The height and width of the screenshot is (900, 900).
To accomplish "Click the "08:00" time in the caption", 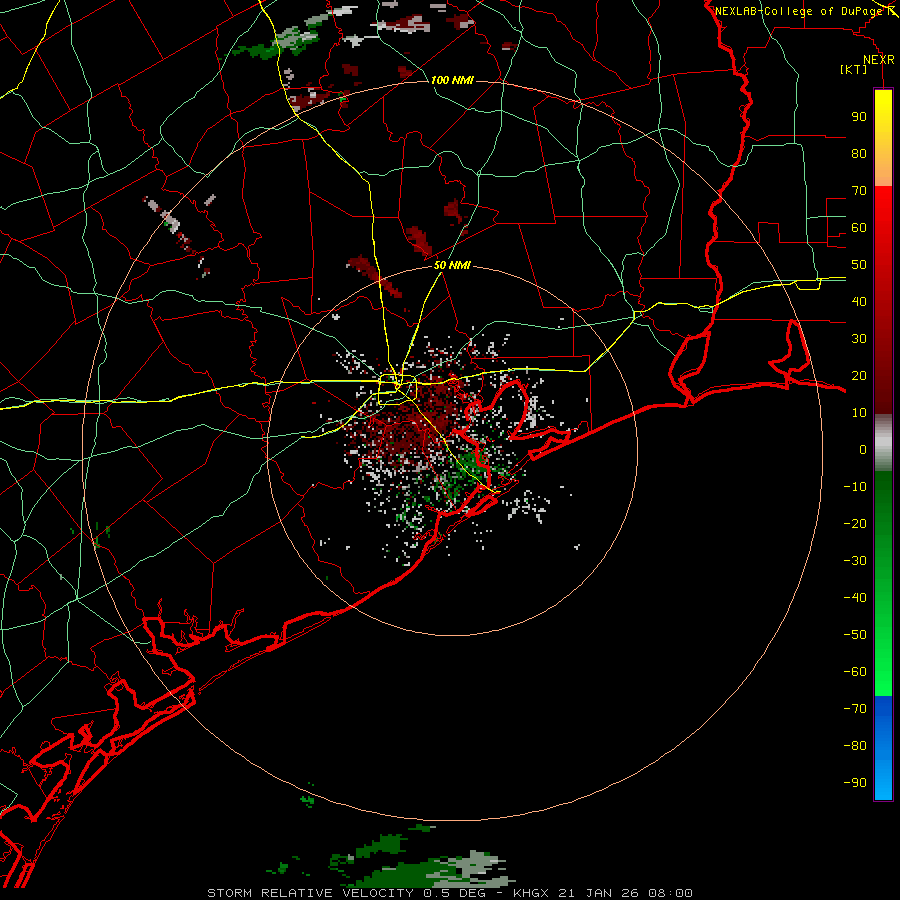I will 670,893.
